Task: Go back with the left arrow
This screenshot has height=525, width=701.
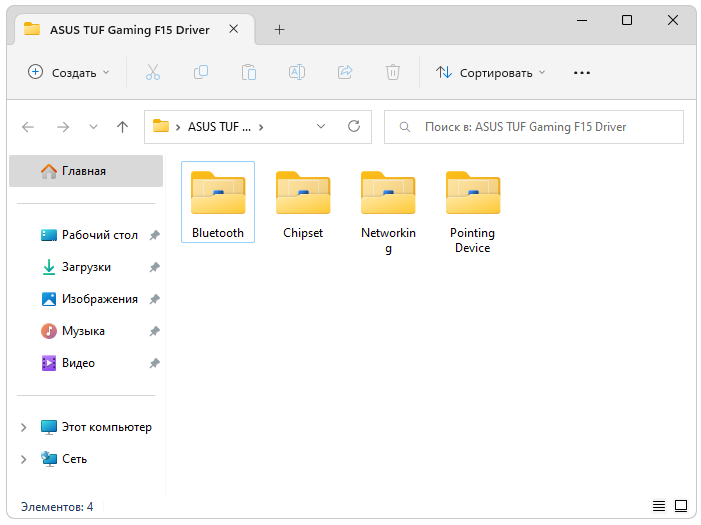Action: click(28, 127)
